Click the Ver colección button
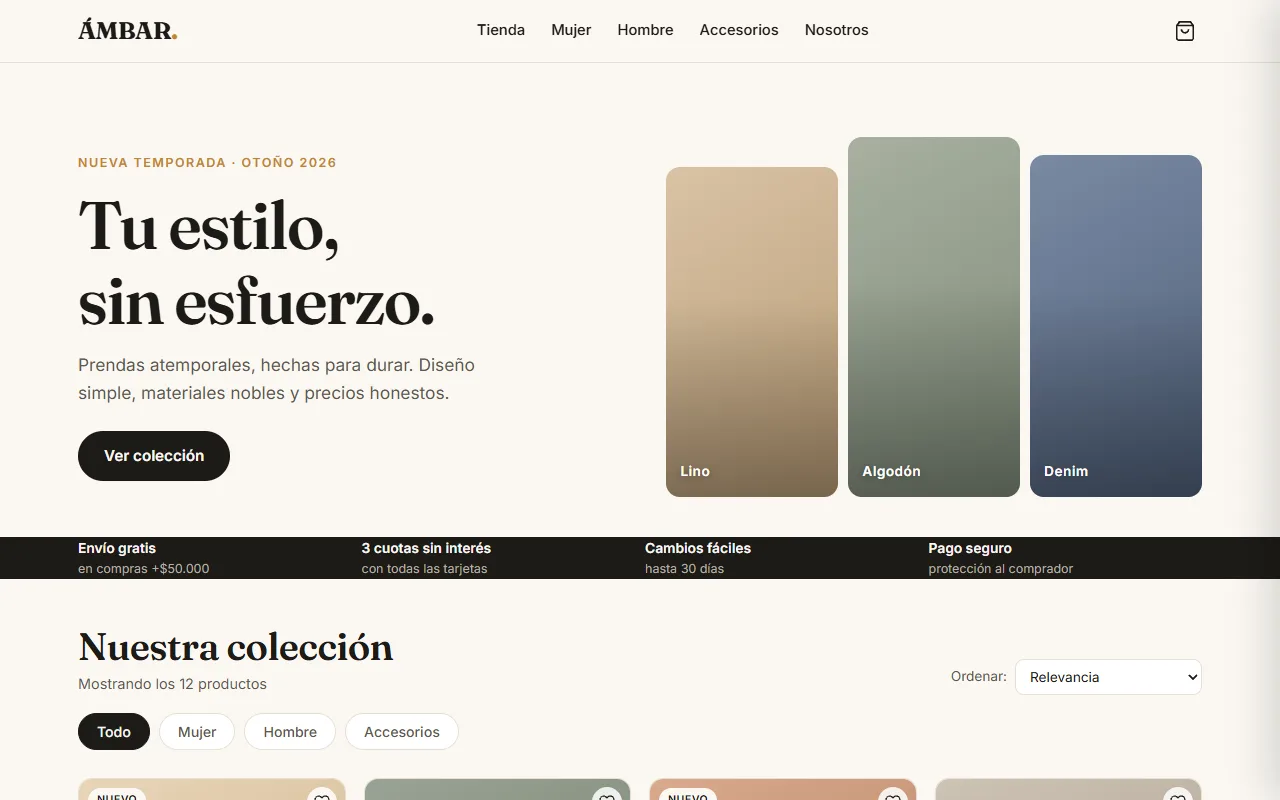This screenshot has width=1280, height=800. [x=154, y=456]
